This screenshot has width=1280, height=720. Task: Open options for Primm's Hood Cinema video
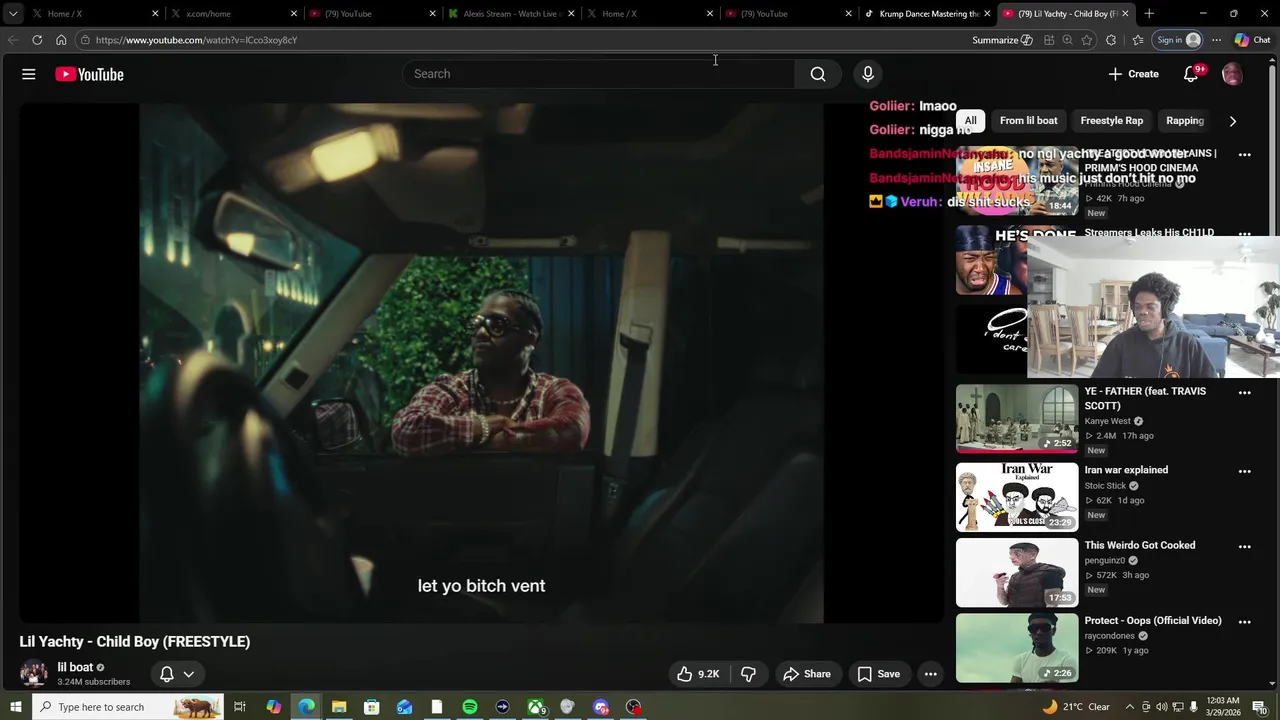tap(1245, 155)
